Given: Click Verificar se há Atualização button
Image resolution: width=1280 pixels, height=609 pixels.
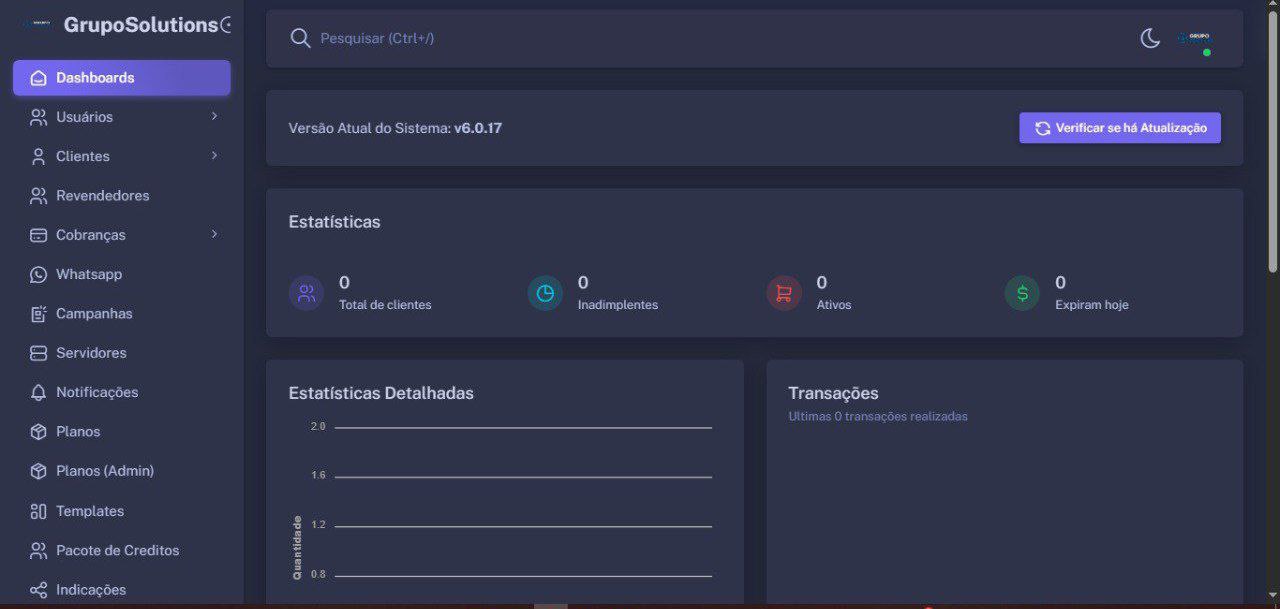Looking at the screenshot, I should 1120,128.
